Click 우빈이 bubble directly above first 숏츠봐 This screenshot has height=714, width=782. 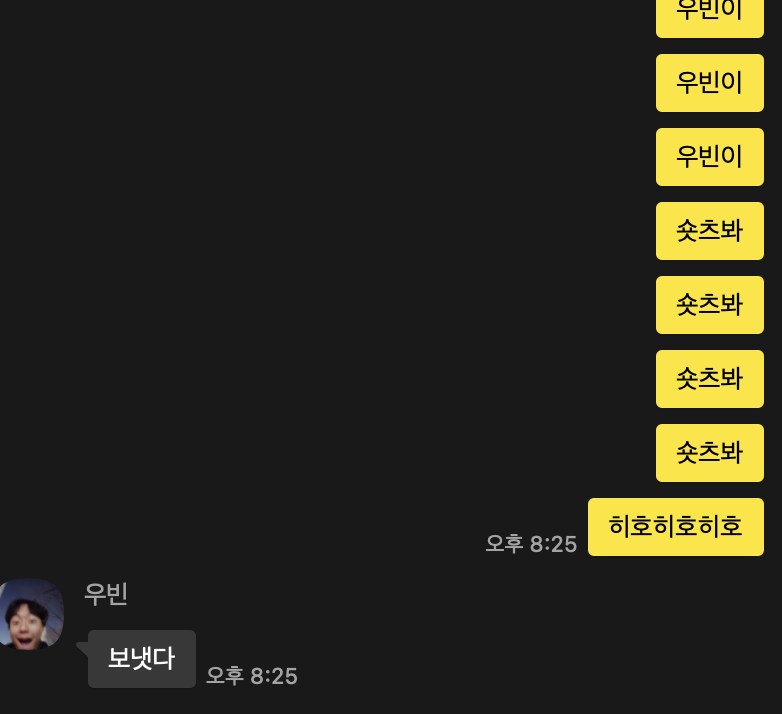(x=710, y=157)
